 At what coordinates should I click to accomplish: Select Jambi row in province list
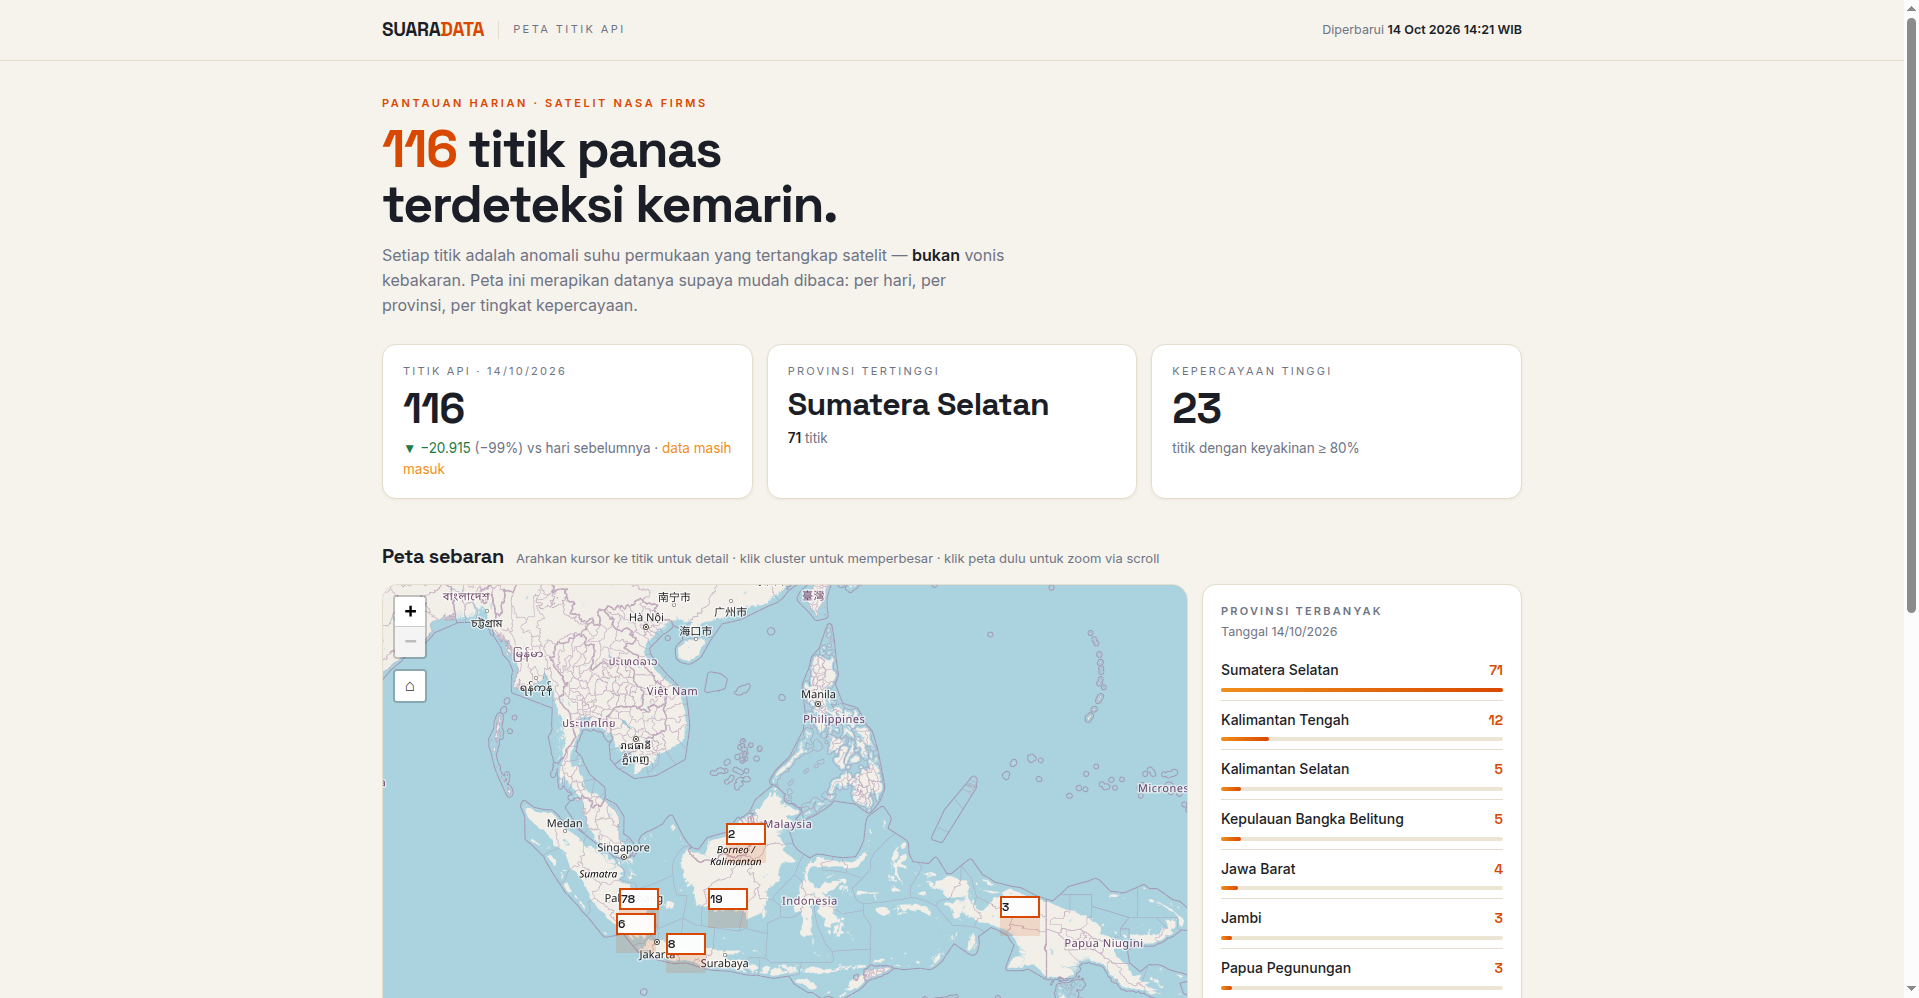[1361, 924]
